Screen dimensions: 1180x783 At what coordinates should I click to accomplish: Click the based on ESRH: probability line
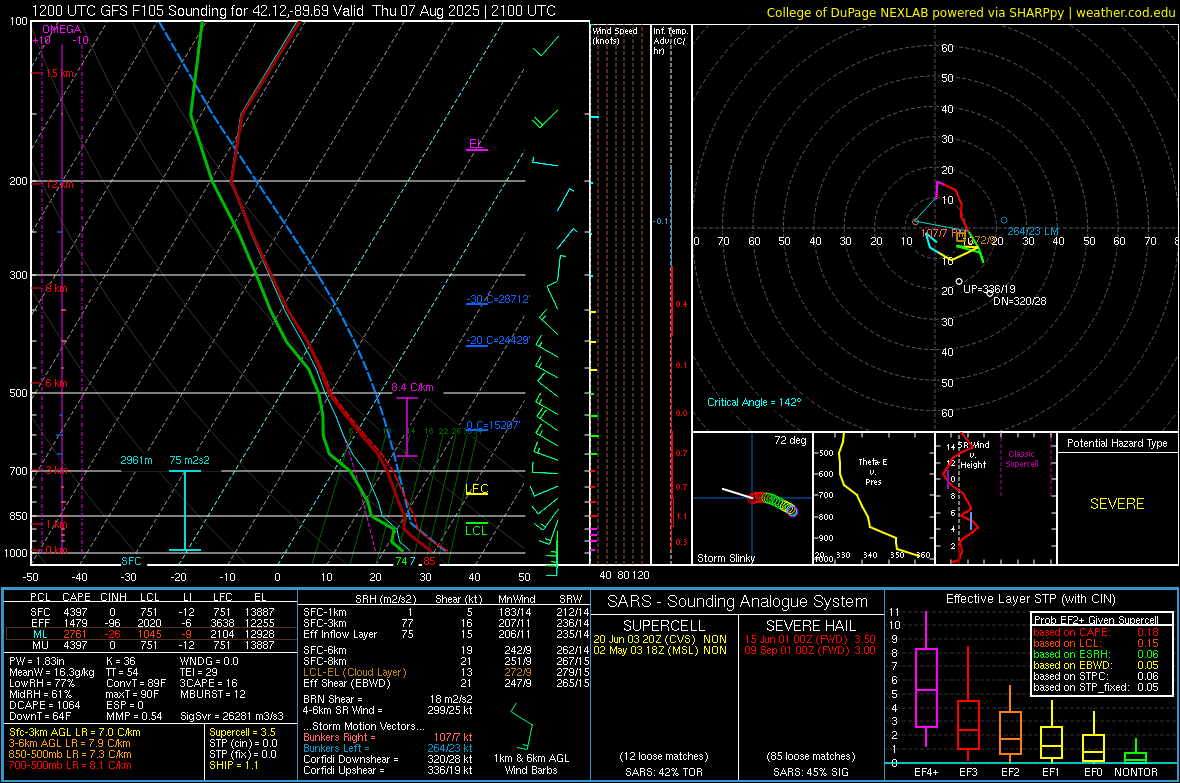(x=1096, y=654)
